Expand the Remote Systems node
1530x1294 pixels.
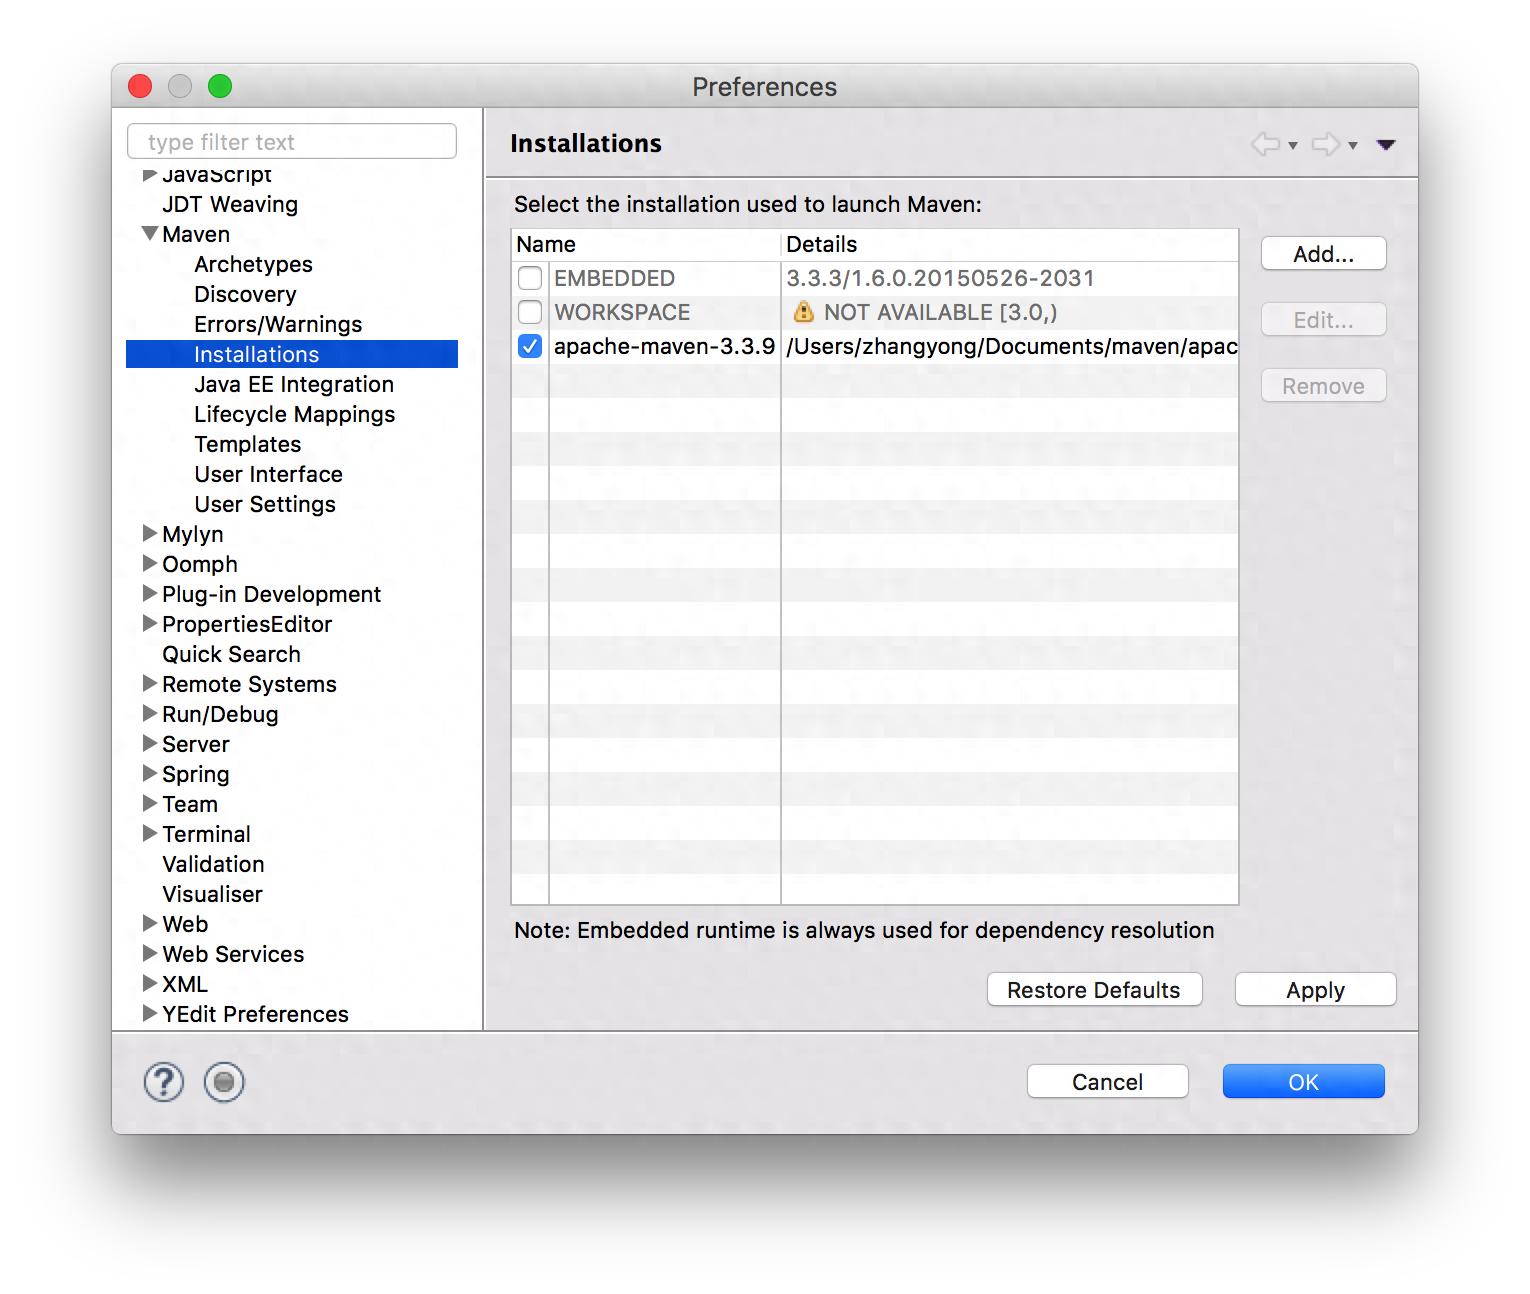click(150, 683)
